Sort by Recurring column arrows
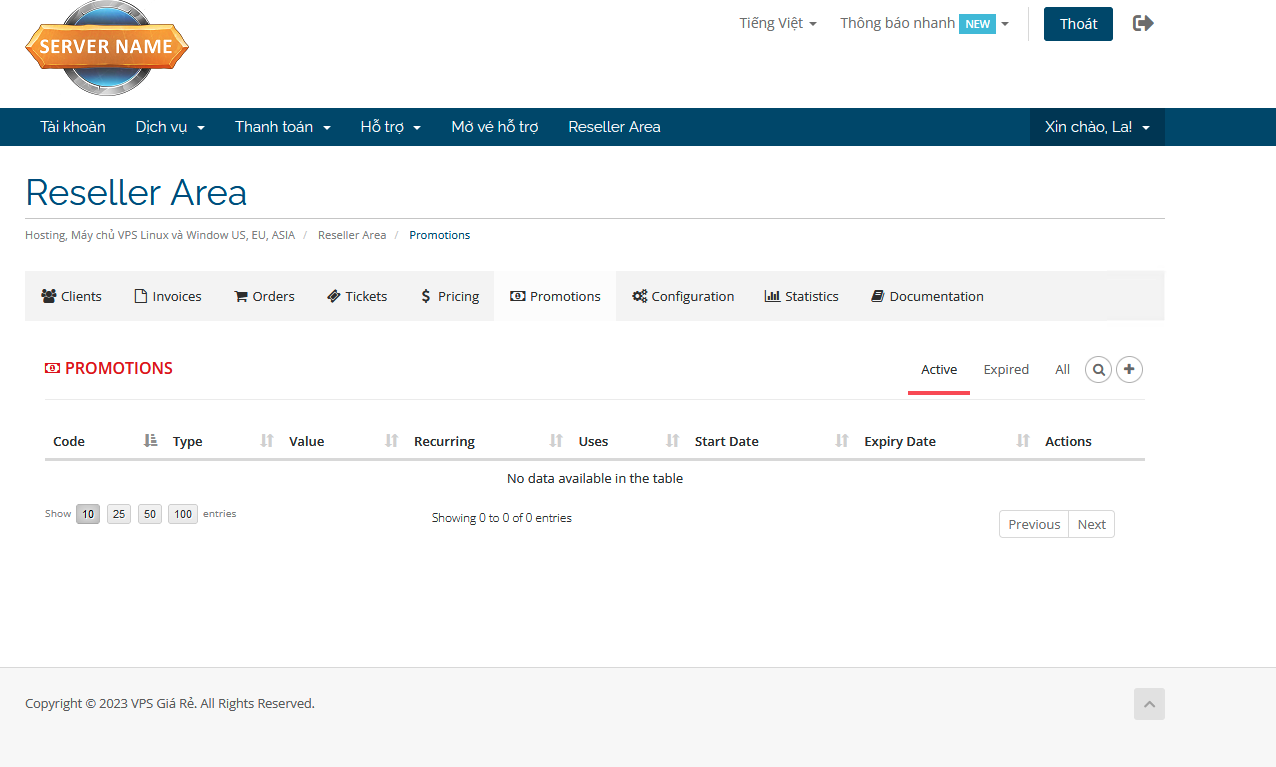This screenshot has height=767, width=1276. click(556, 441)
